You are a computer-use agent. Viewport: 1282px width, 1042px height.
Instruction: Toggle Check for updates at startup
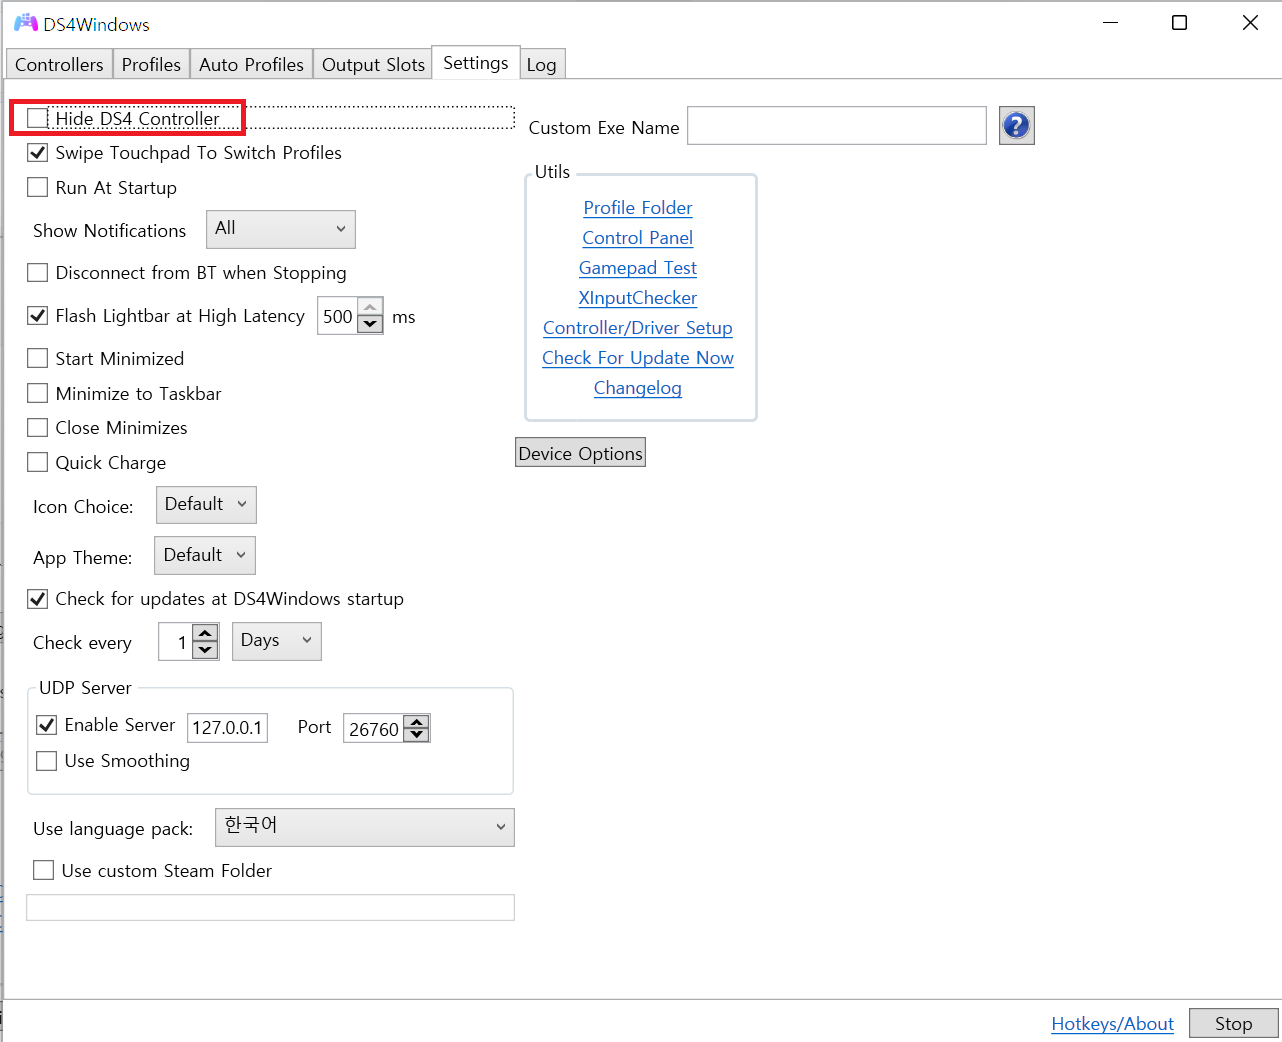tap(37, 599)
